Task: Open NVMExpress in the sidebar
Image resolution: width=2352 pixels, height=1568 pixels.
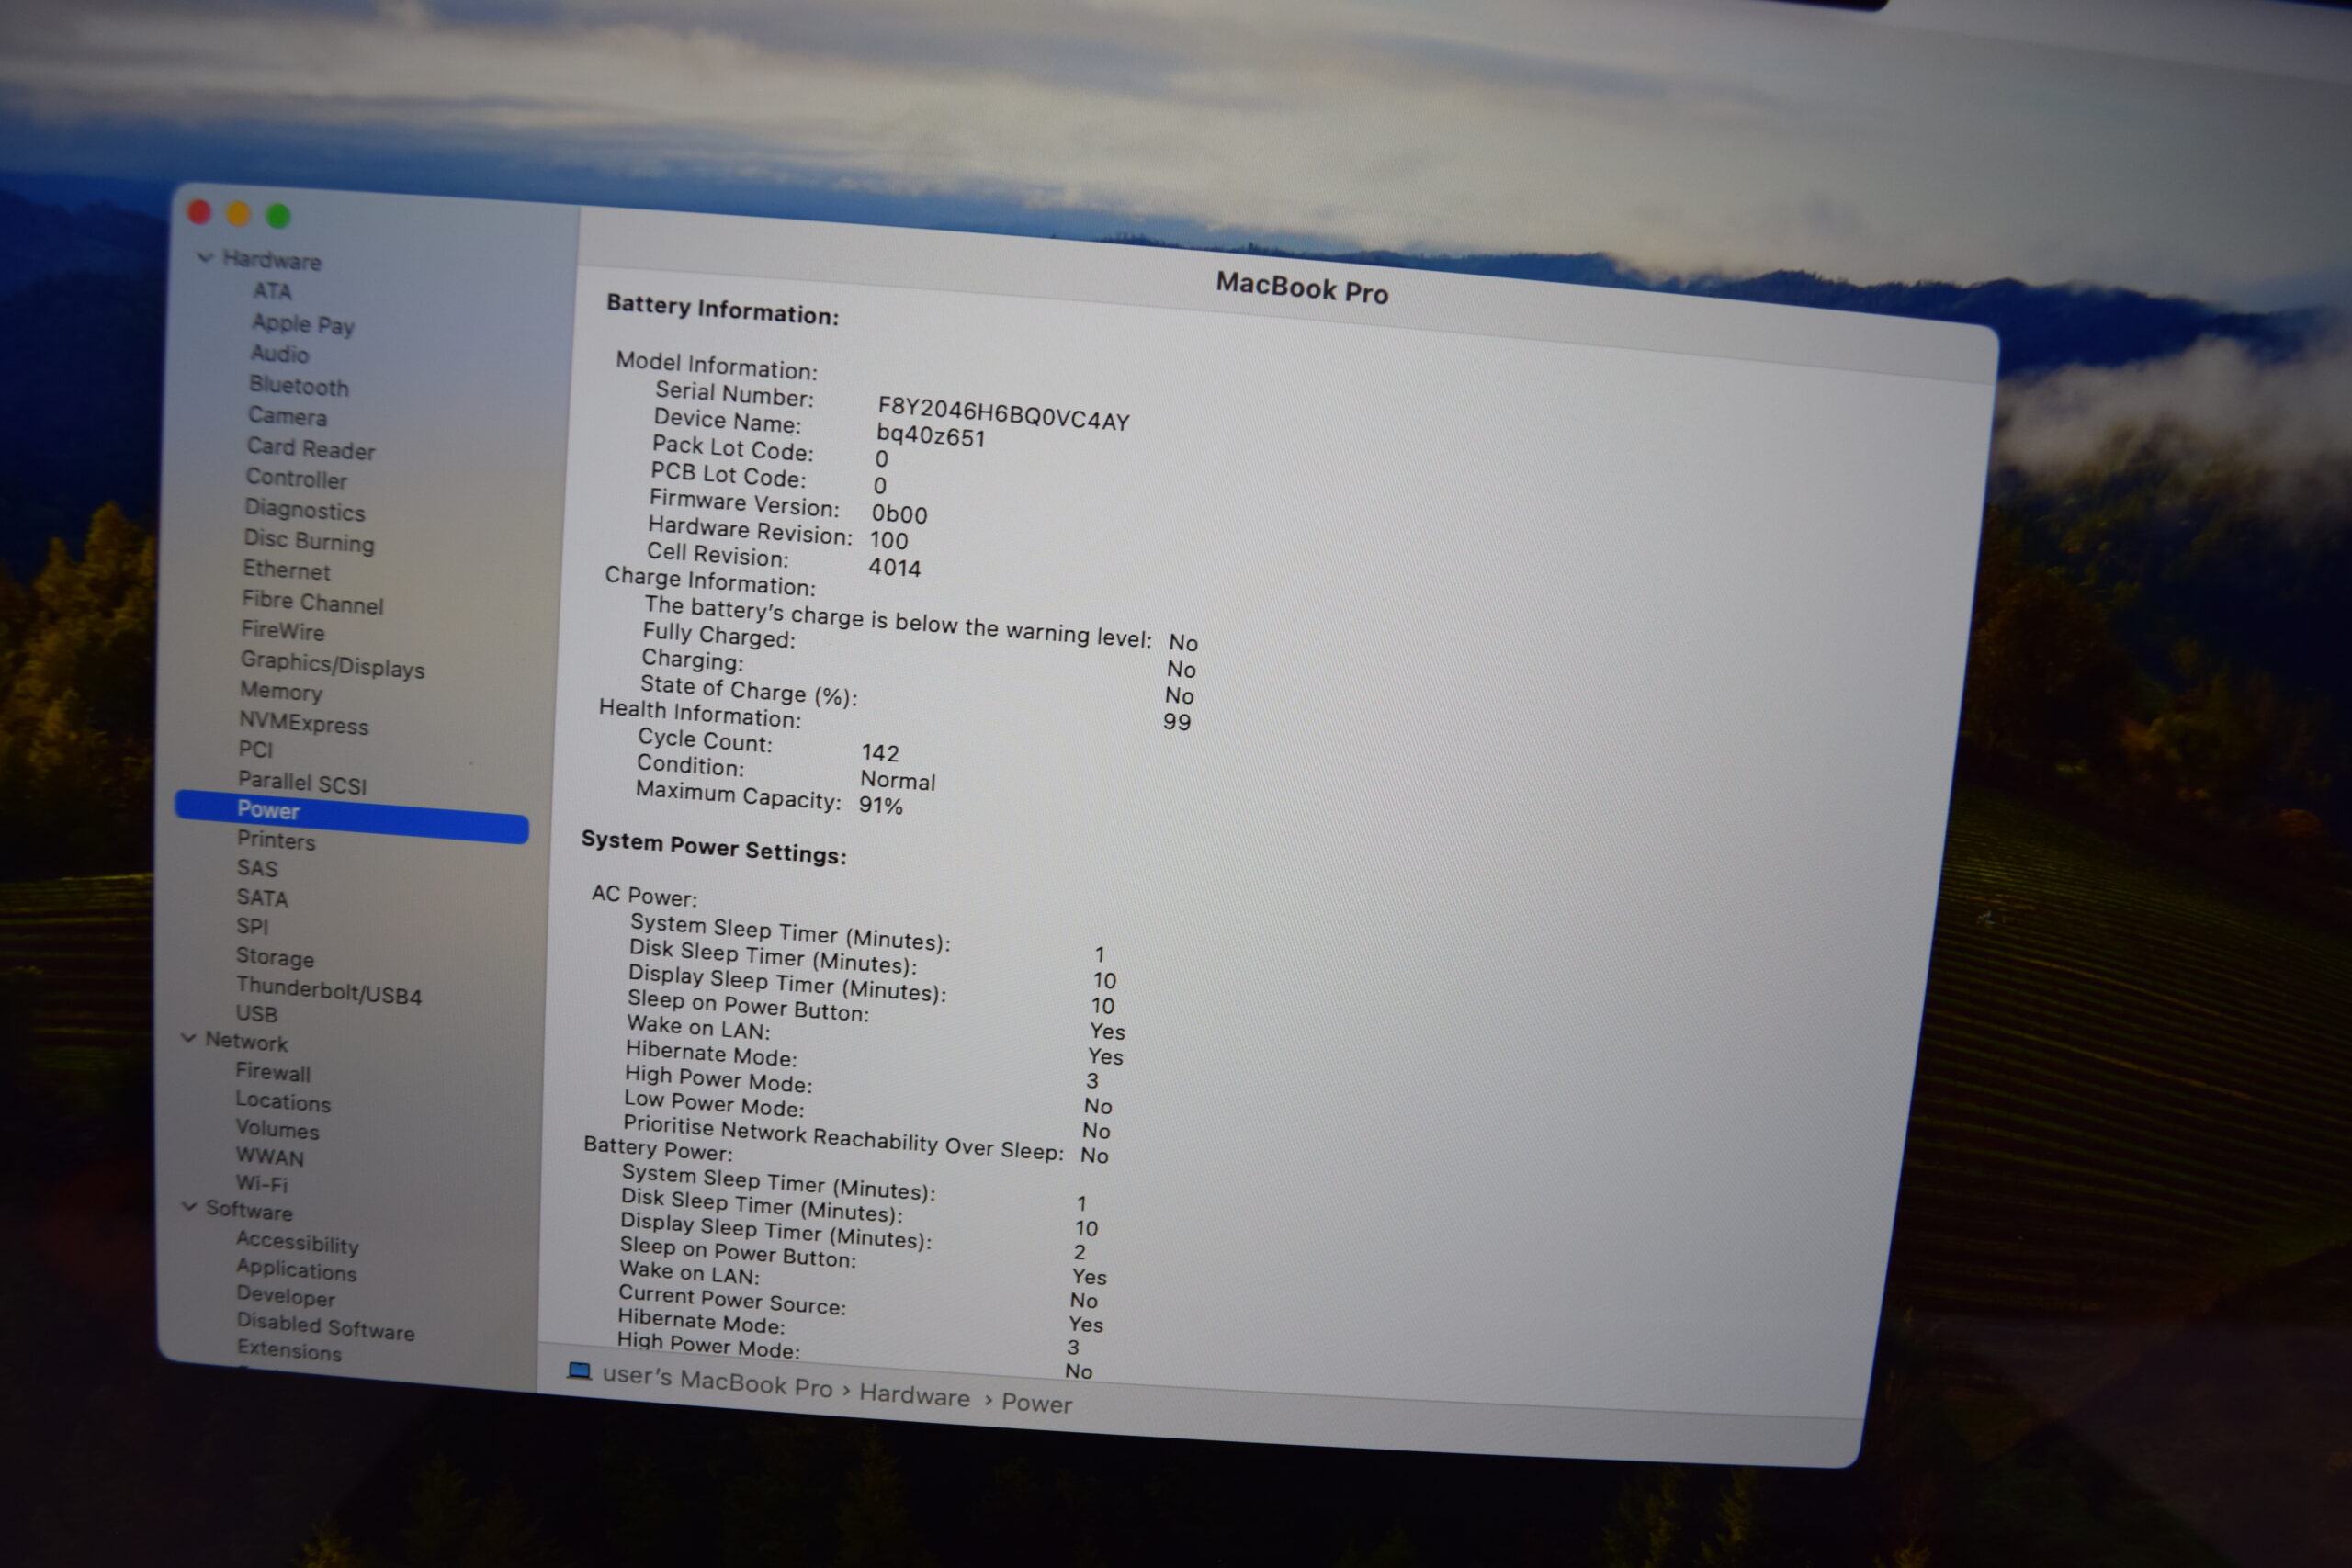Action: click(304, 723)
